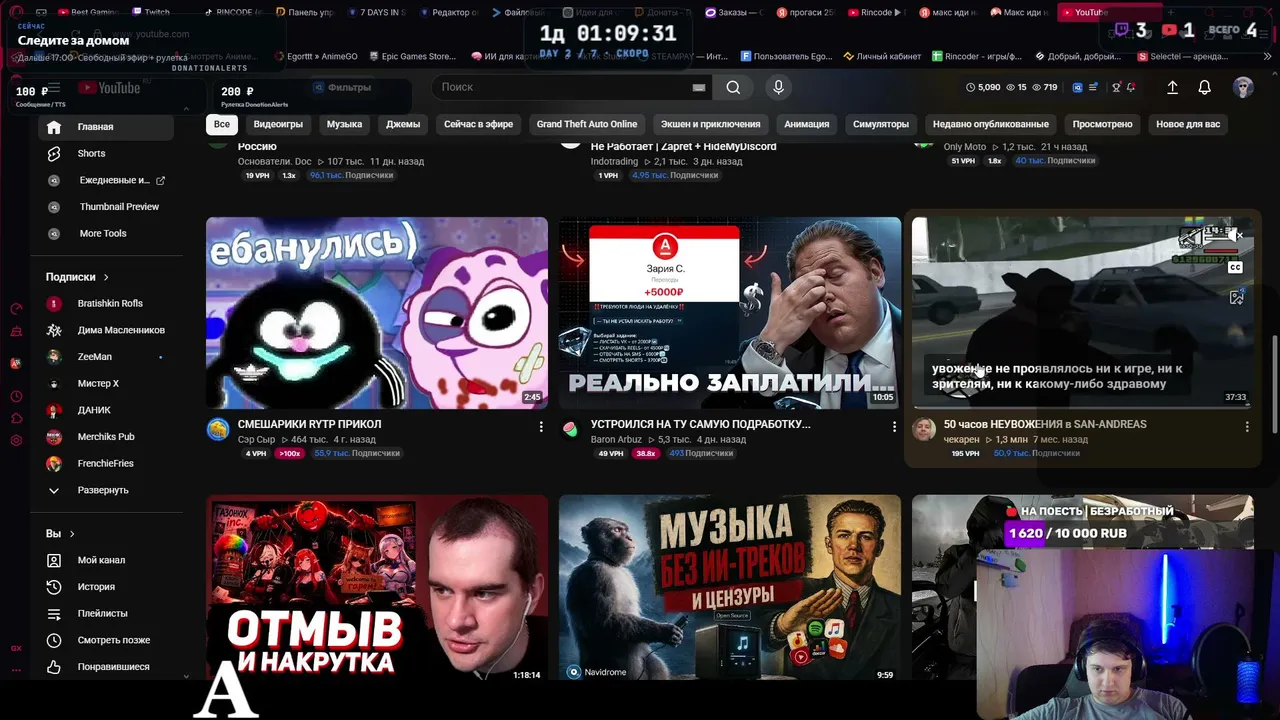The height and width of the screenshot is (720, 1280).
Task: Go to Главная in the sidebar
Action: coord(106,127)
